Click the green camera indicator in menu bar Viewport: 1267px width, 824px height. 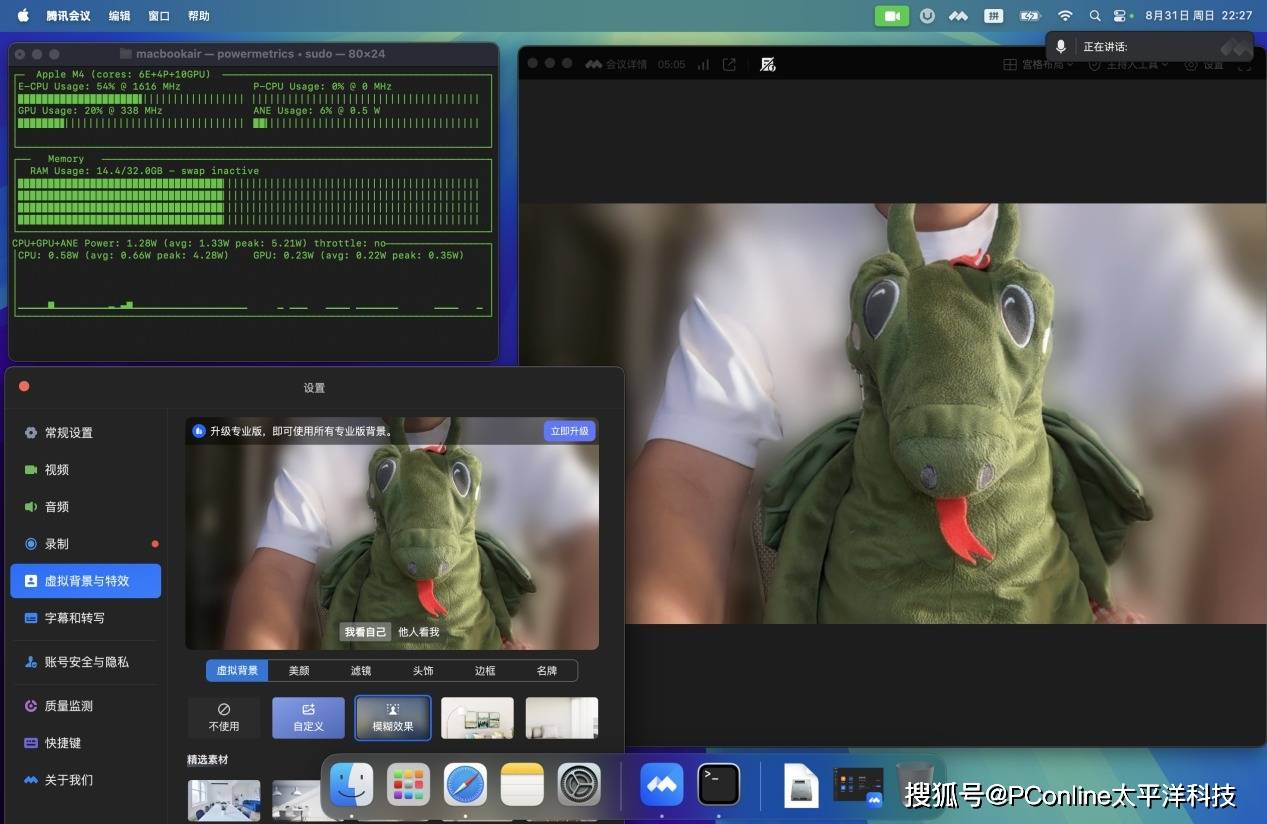[x=890, y=16]
